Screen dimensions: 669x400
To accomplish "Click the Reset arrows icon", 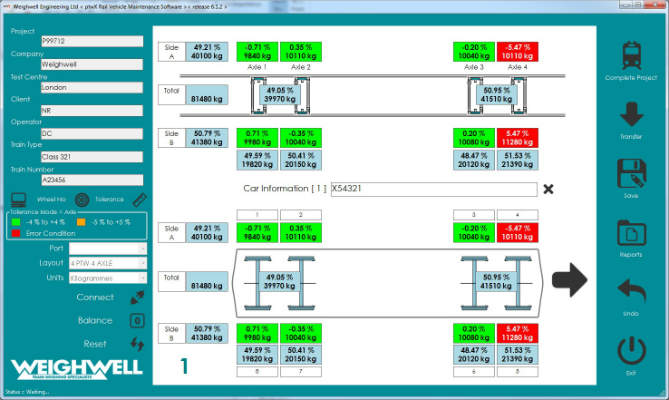I will [x=138, y=344].
